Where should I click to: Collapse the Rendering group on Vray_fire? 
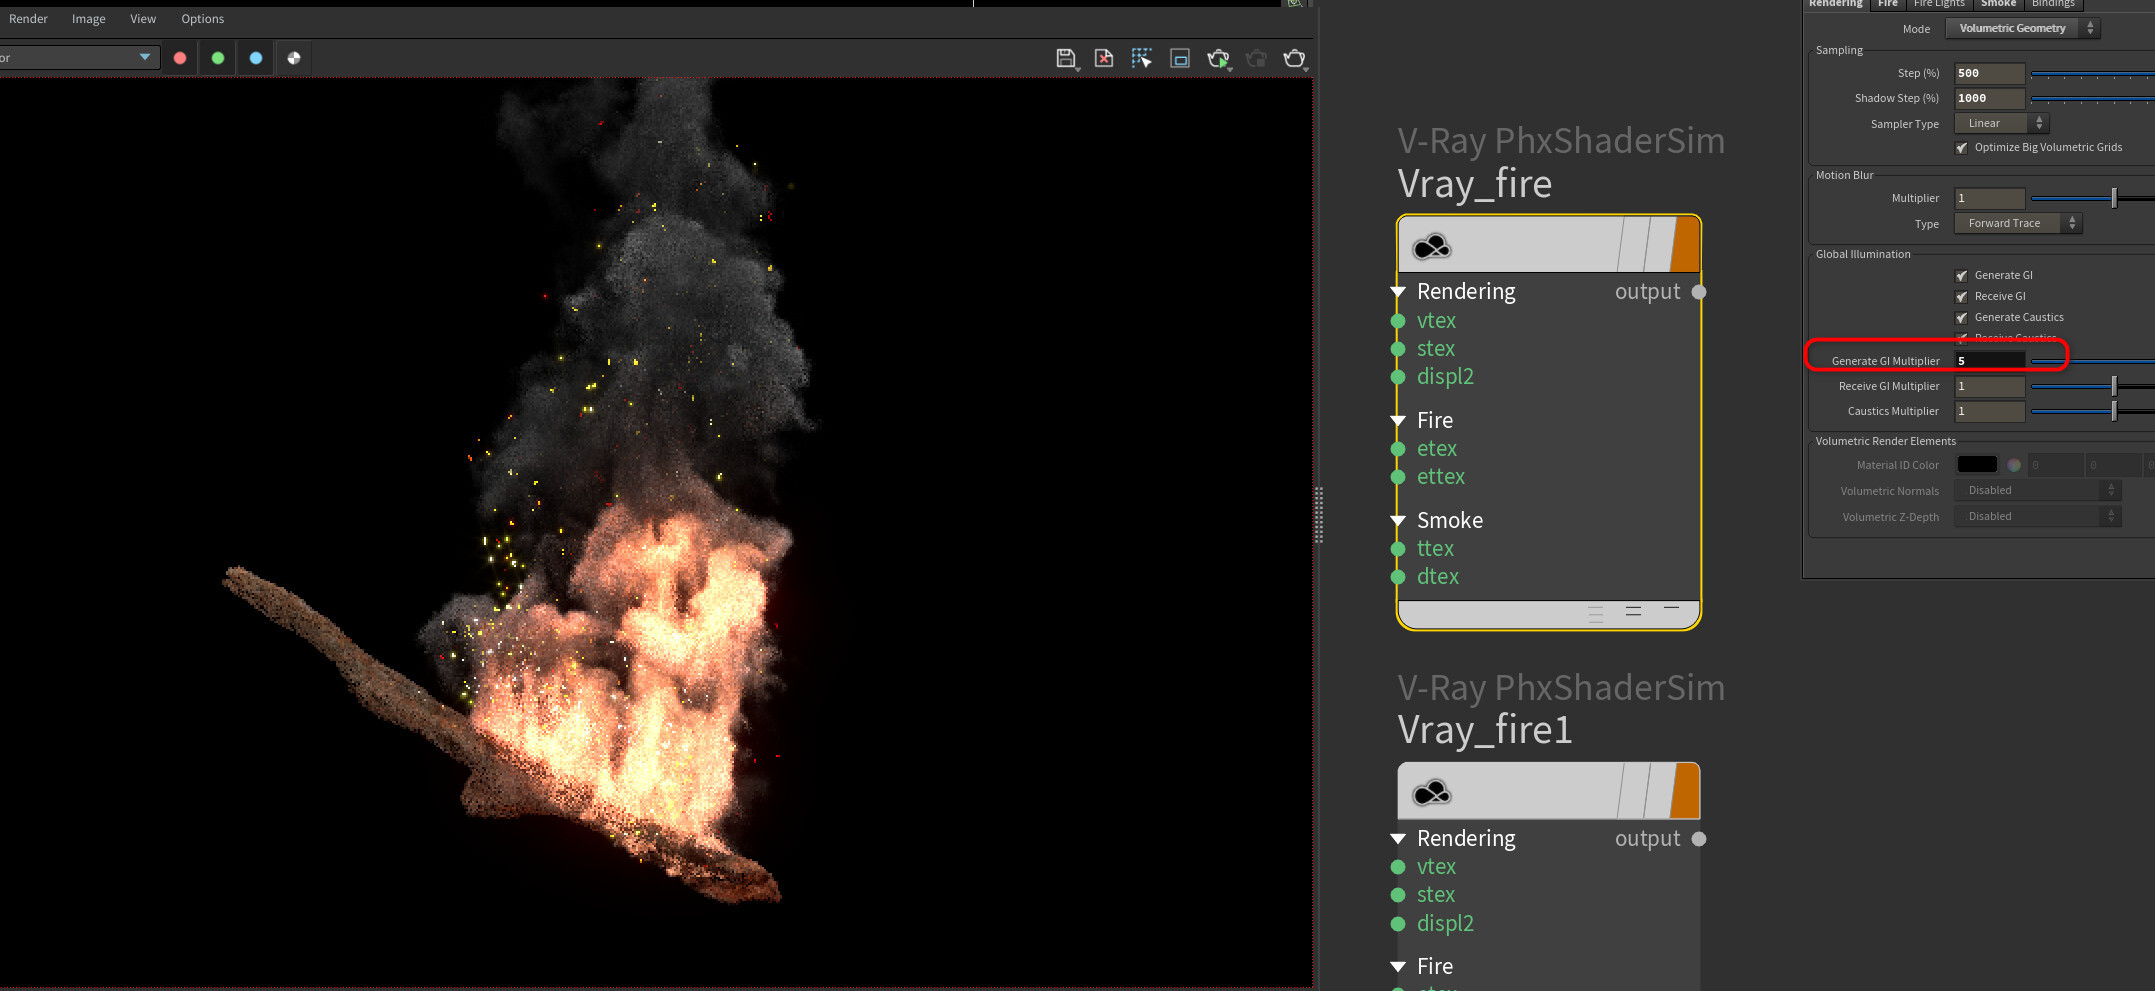click(x=1399, y=292)
